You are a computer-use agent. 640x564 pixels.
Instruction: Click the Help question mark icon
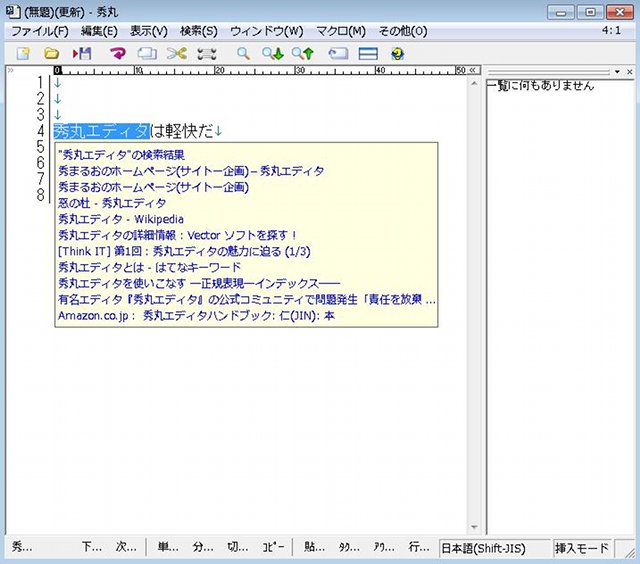coord(397,53)
